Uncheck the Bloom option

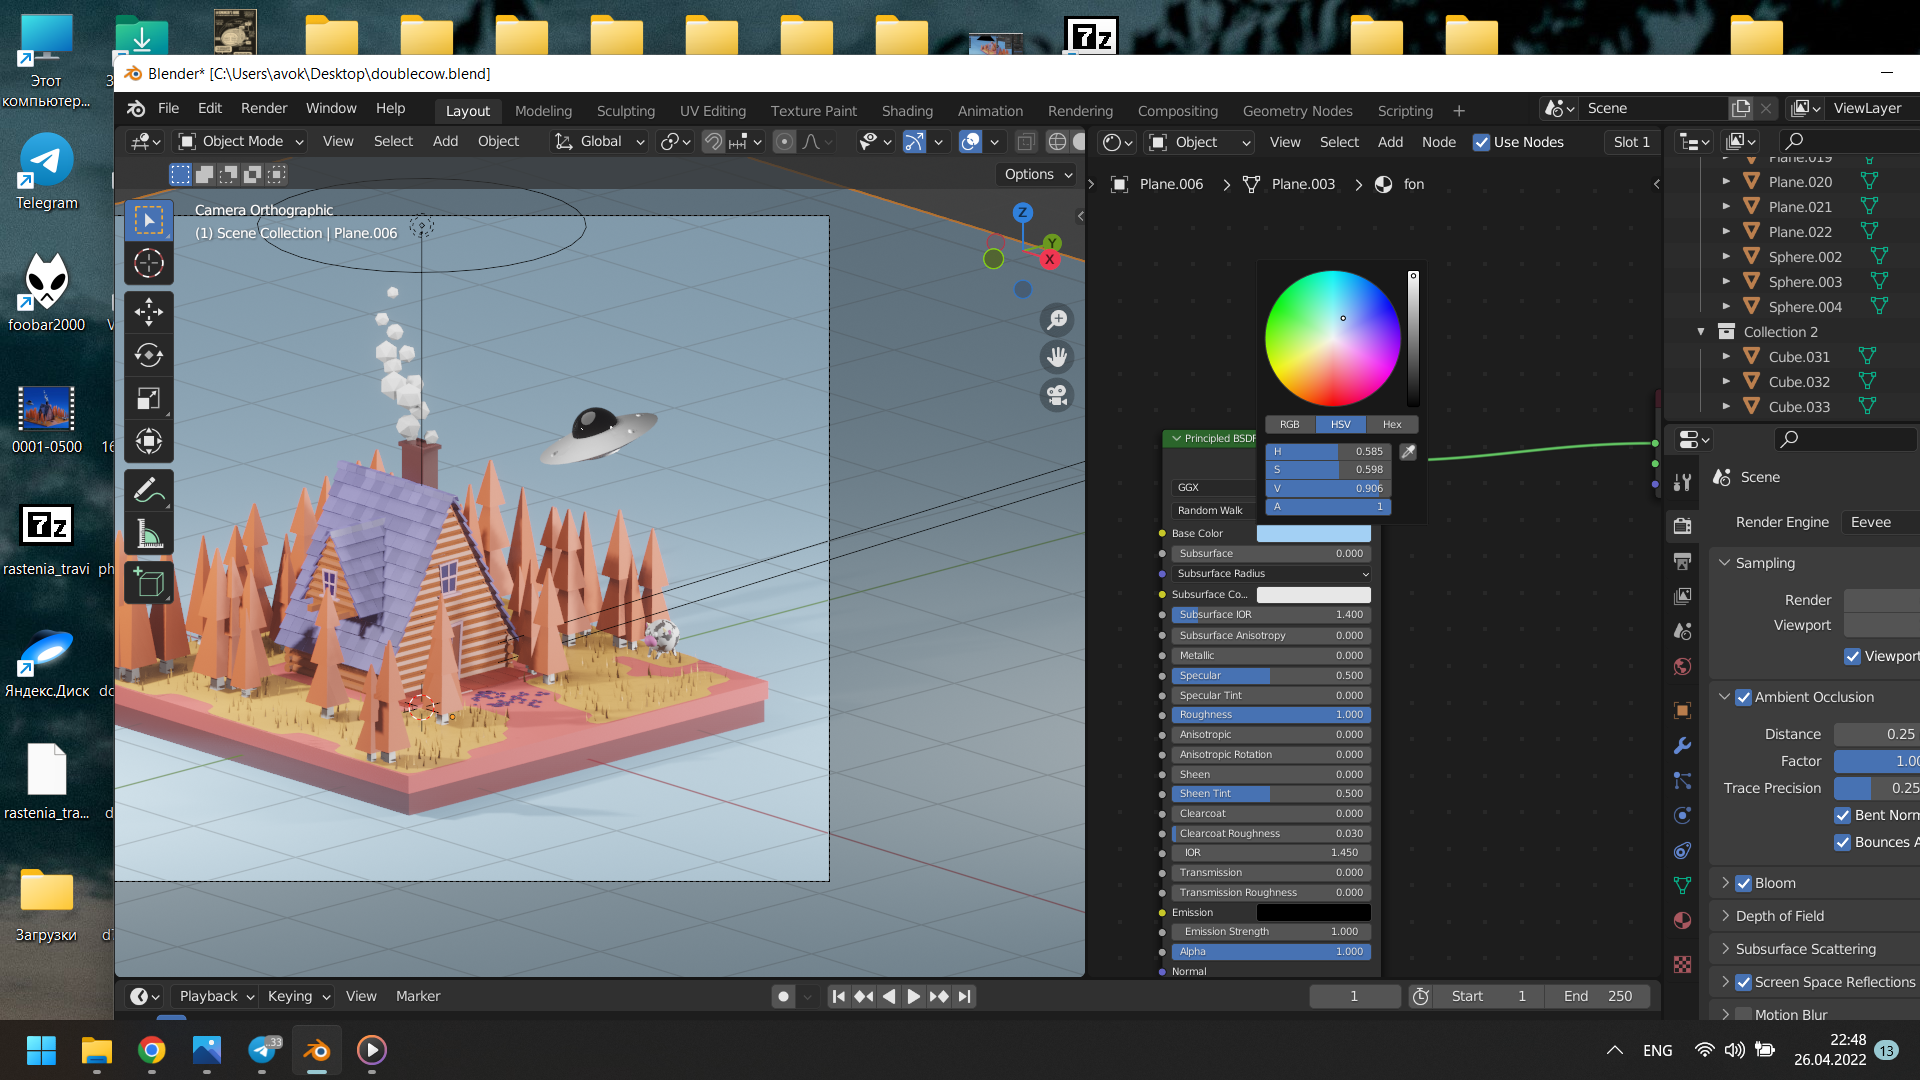click(1743, 883)
